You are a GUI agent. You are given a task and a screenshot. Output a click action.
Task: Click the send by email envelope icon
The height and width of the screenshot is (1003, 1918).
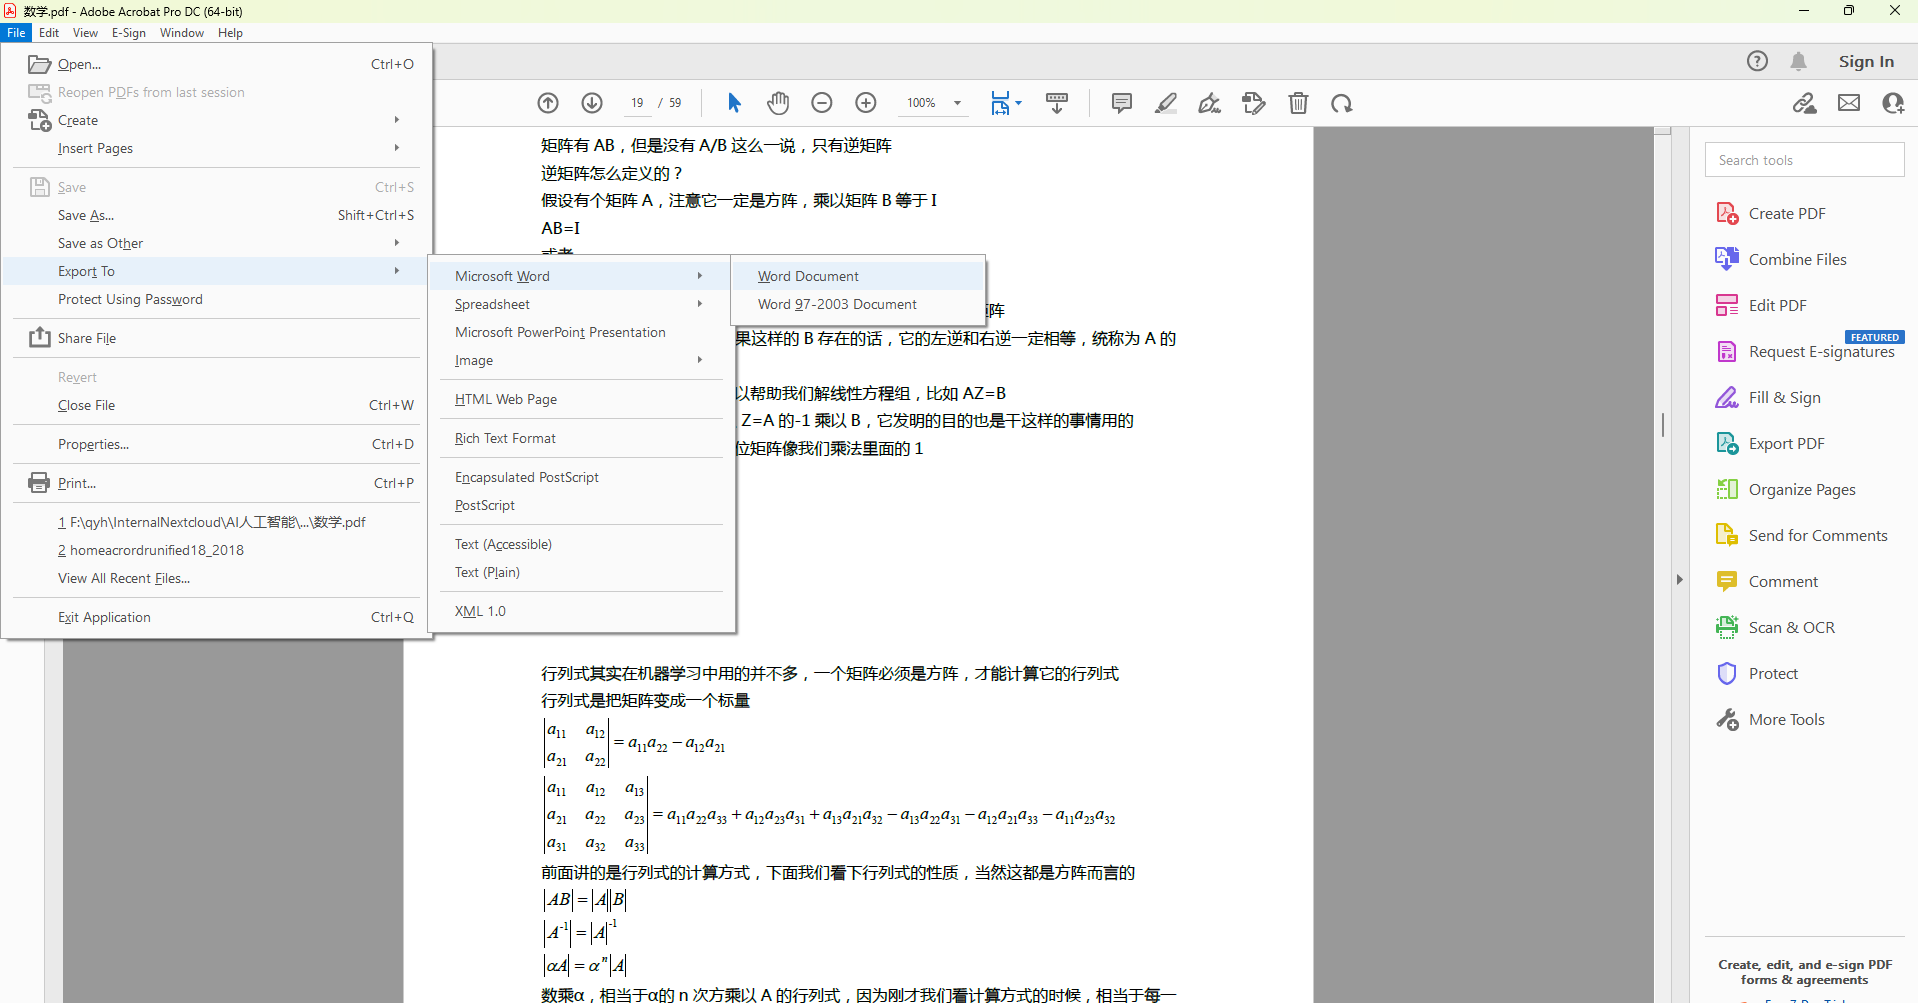(x=1849, y=103)
